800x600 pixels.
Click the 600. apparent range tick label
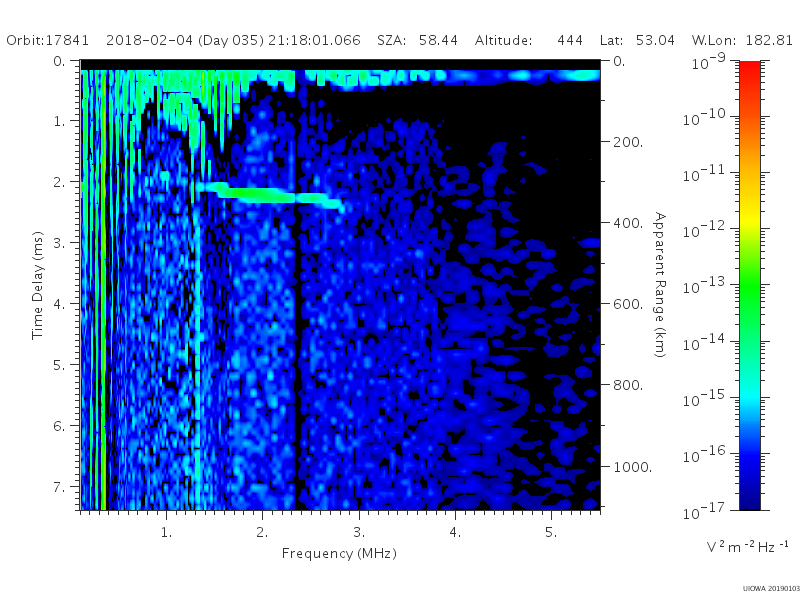[628, 304]
